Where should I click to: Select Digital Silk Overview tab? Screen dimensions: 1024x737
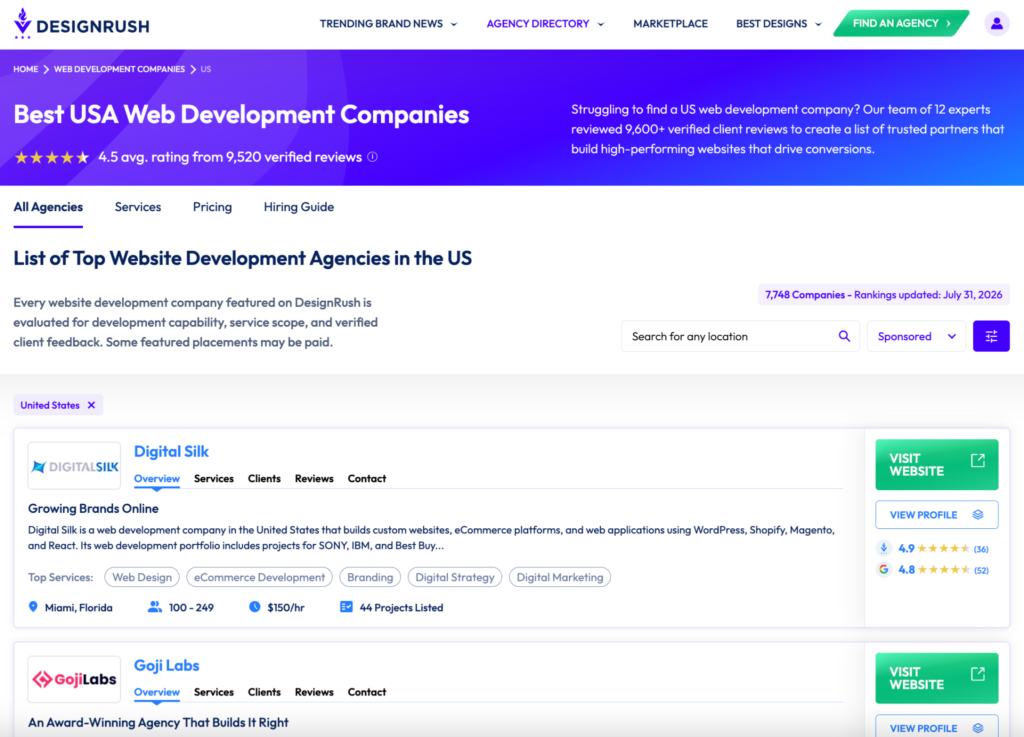click(x=157, y=478)
